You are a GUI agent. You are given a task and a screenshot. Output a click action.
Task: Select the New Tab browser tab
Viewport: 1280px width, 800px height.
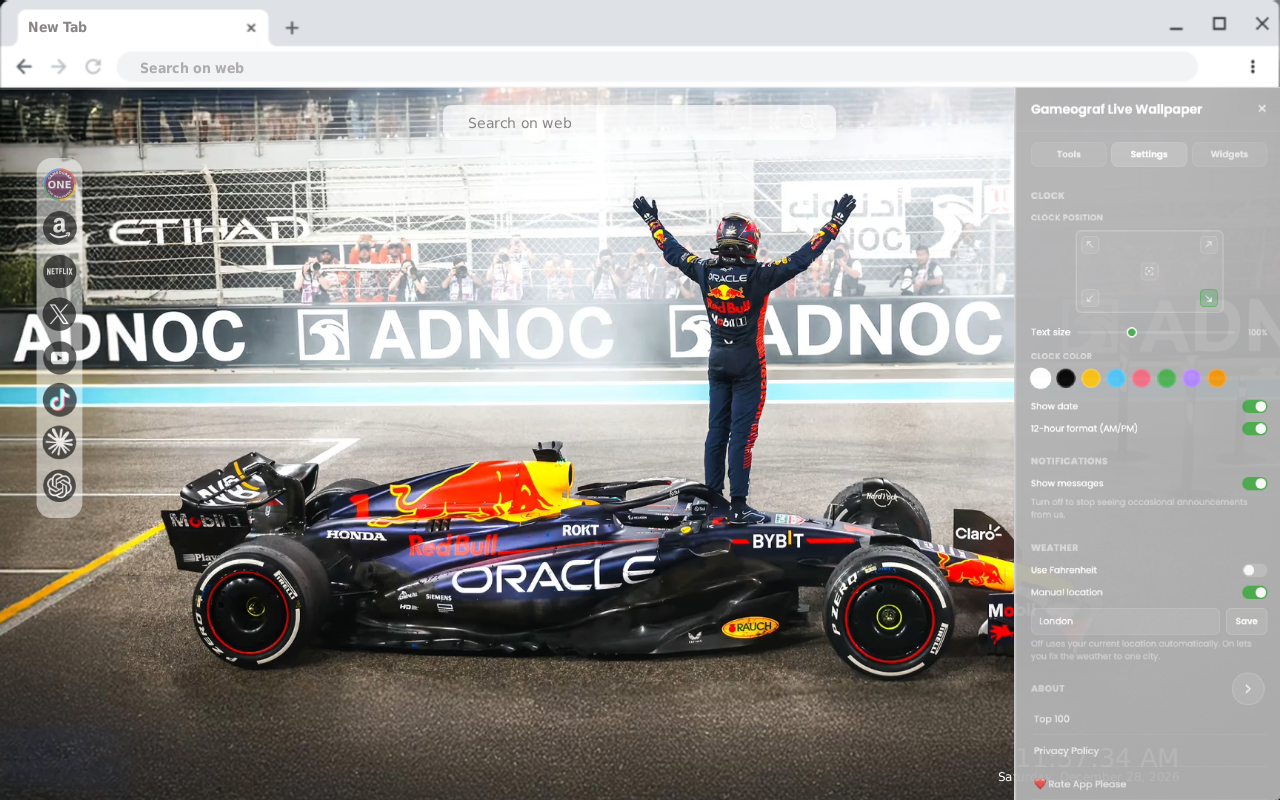coord(143,28)
